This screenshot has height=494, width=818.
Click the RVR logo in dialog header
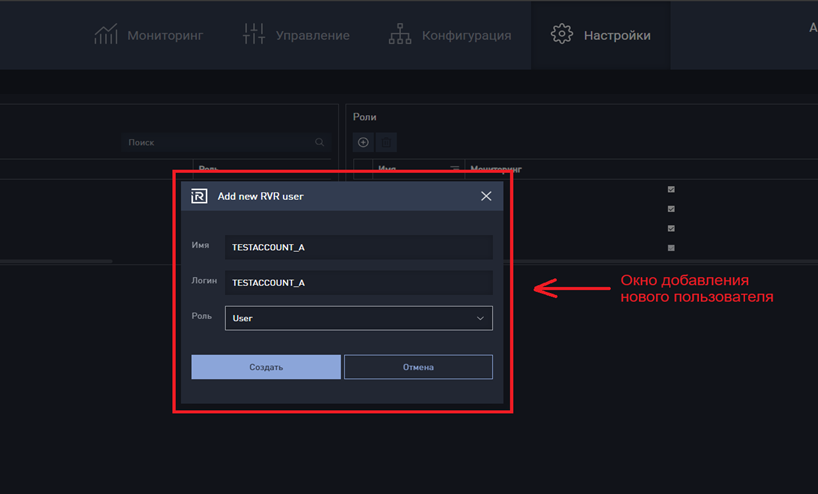(x=199, y=196)
